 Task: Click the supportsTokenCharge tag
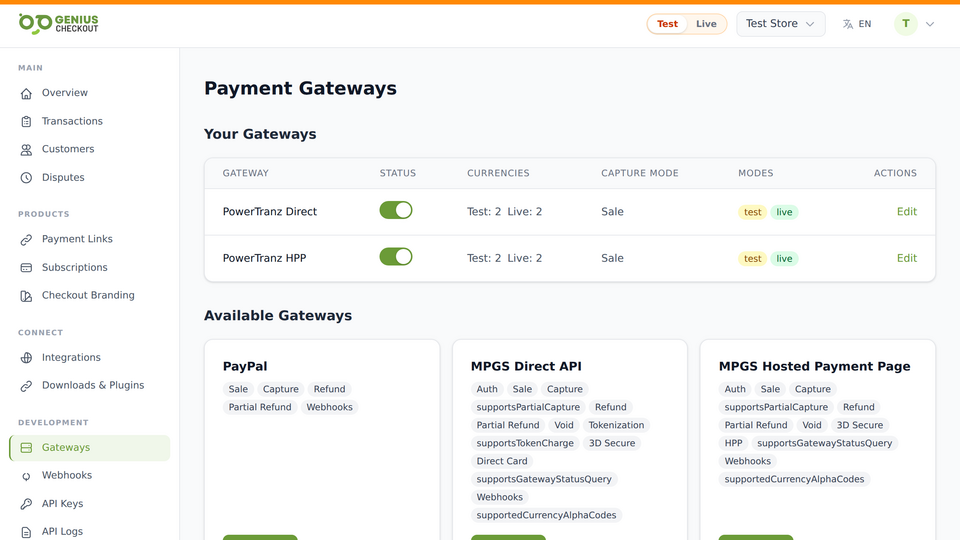coord(525,443)
